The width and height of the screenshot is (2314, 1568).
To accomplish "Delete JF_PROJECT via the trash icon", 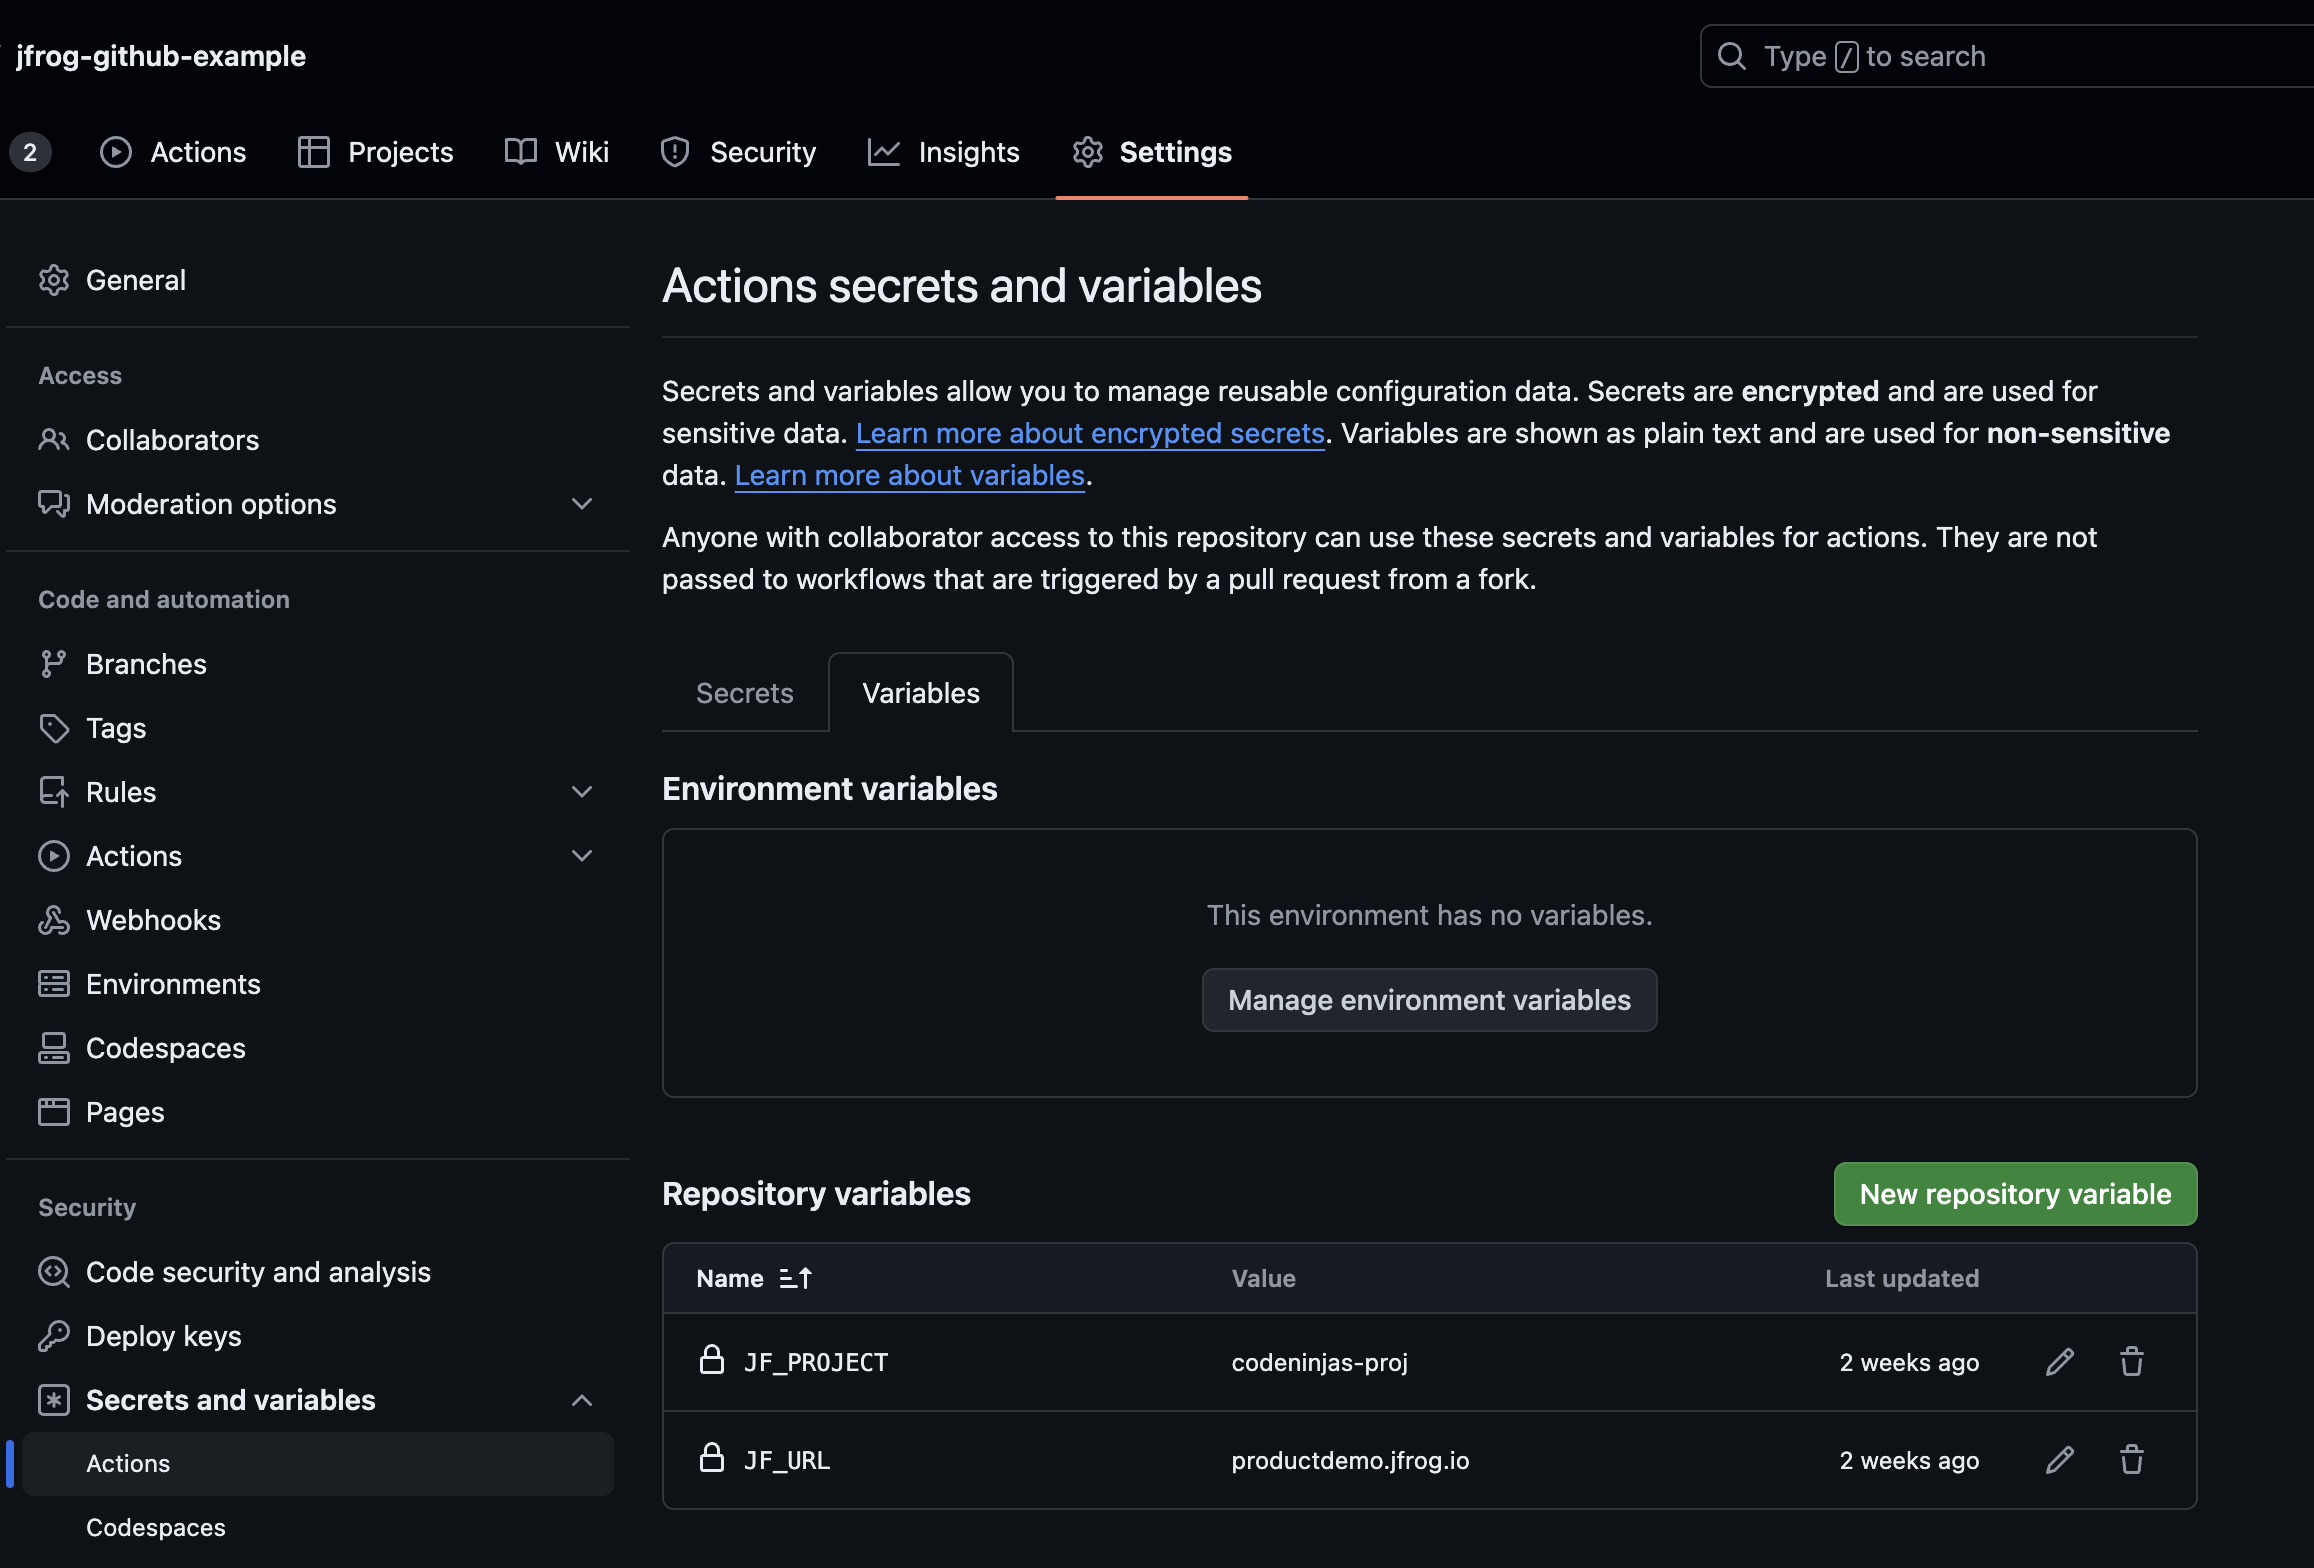I will tap(2131, 1362).
